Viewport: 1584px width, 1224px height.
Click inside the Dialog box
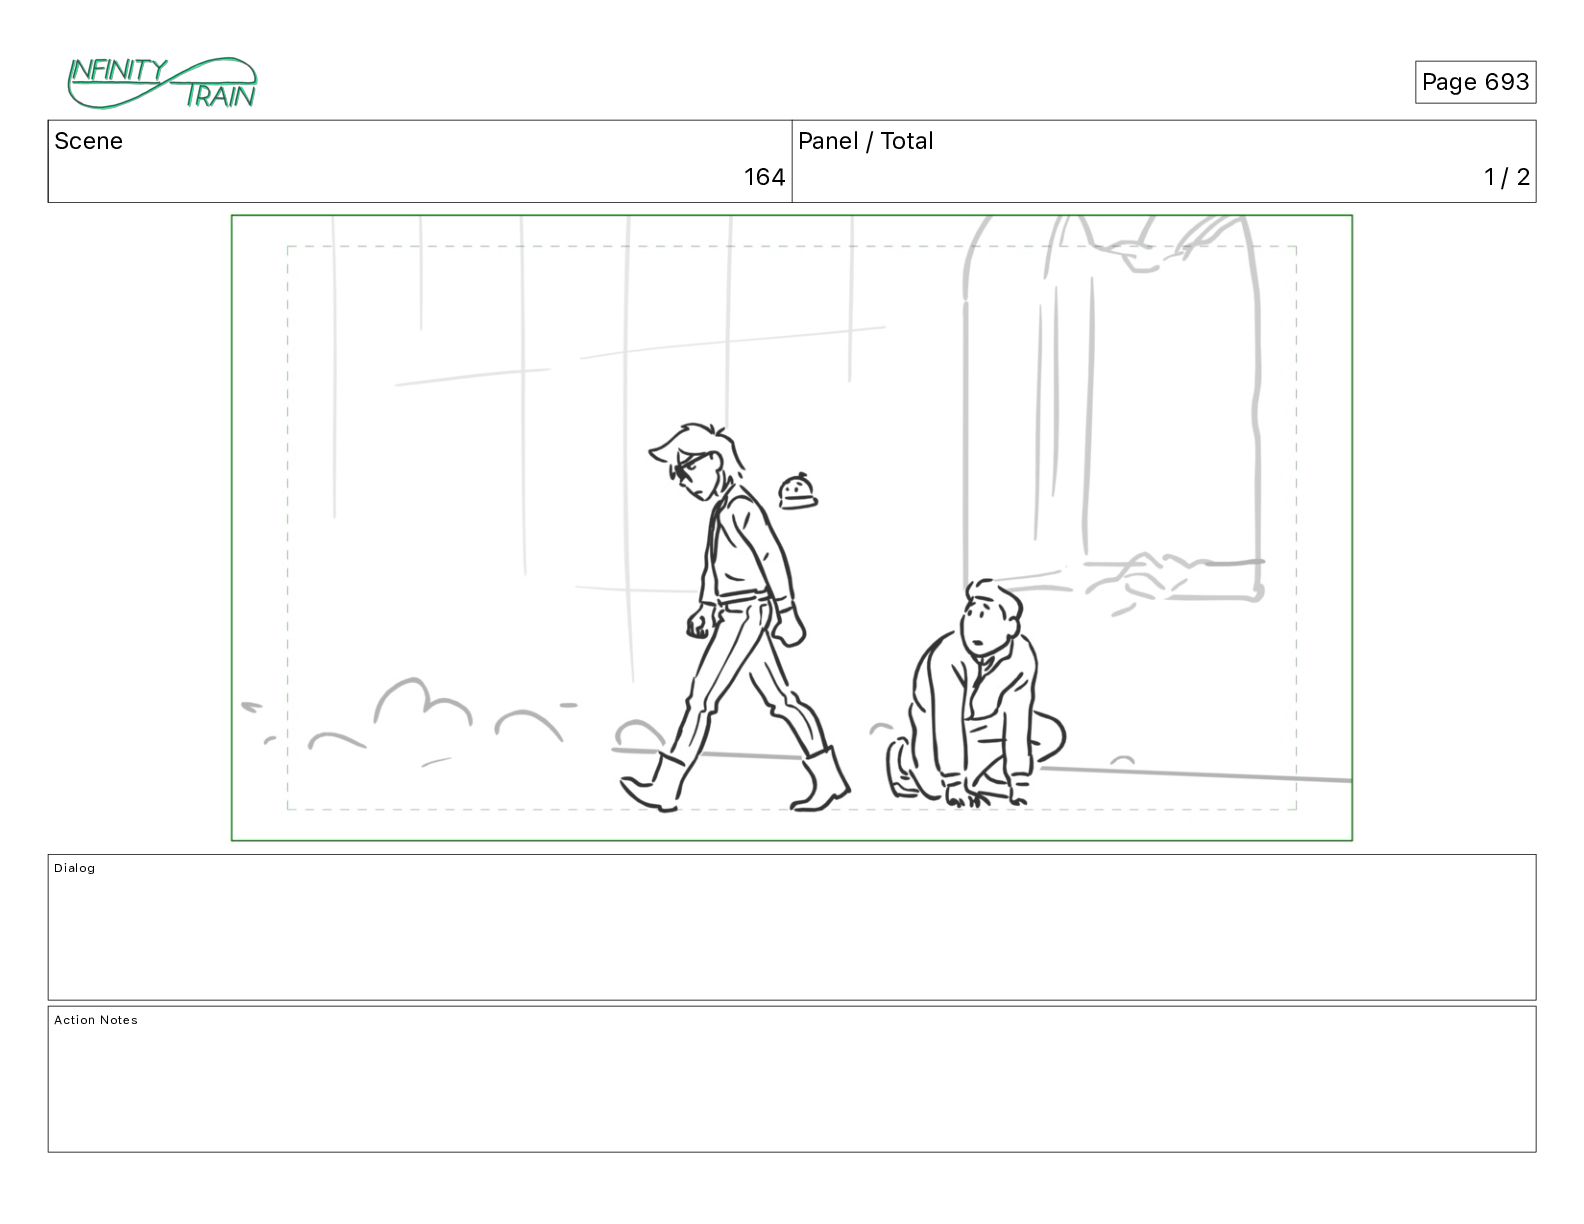[x=792, y=927]
